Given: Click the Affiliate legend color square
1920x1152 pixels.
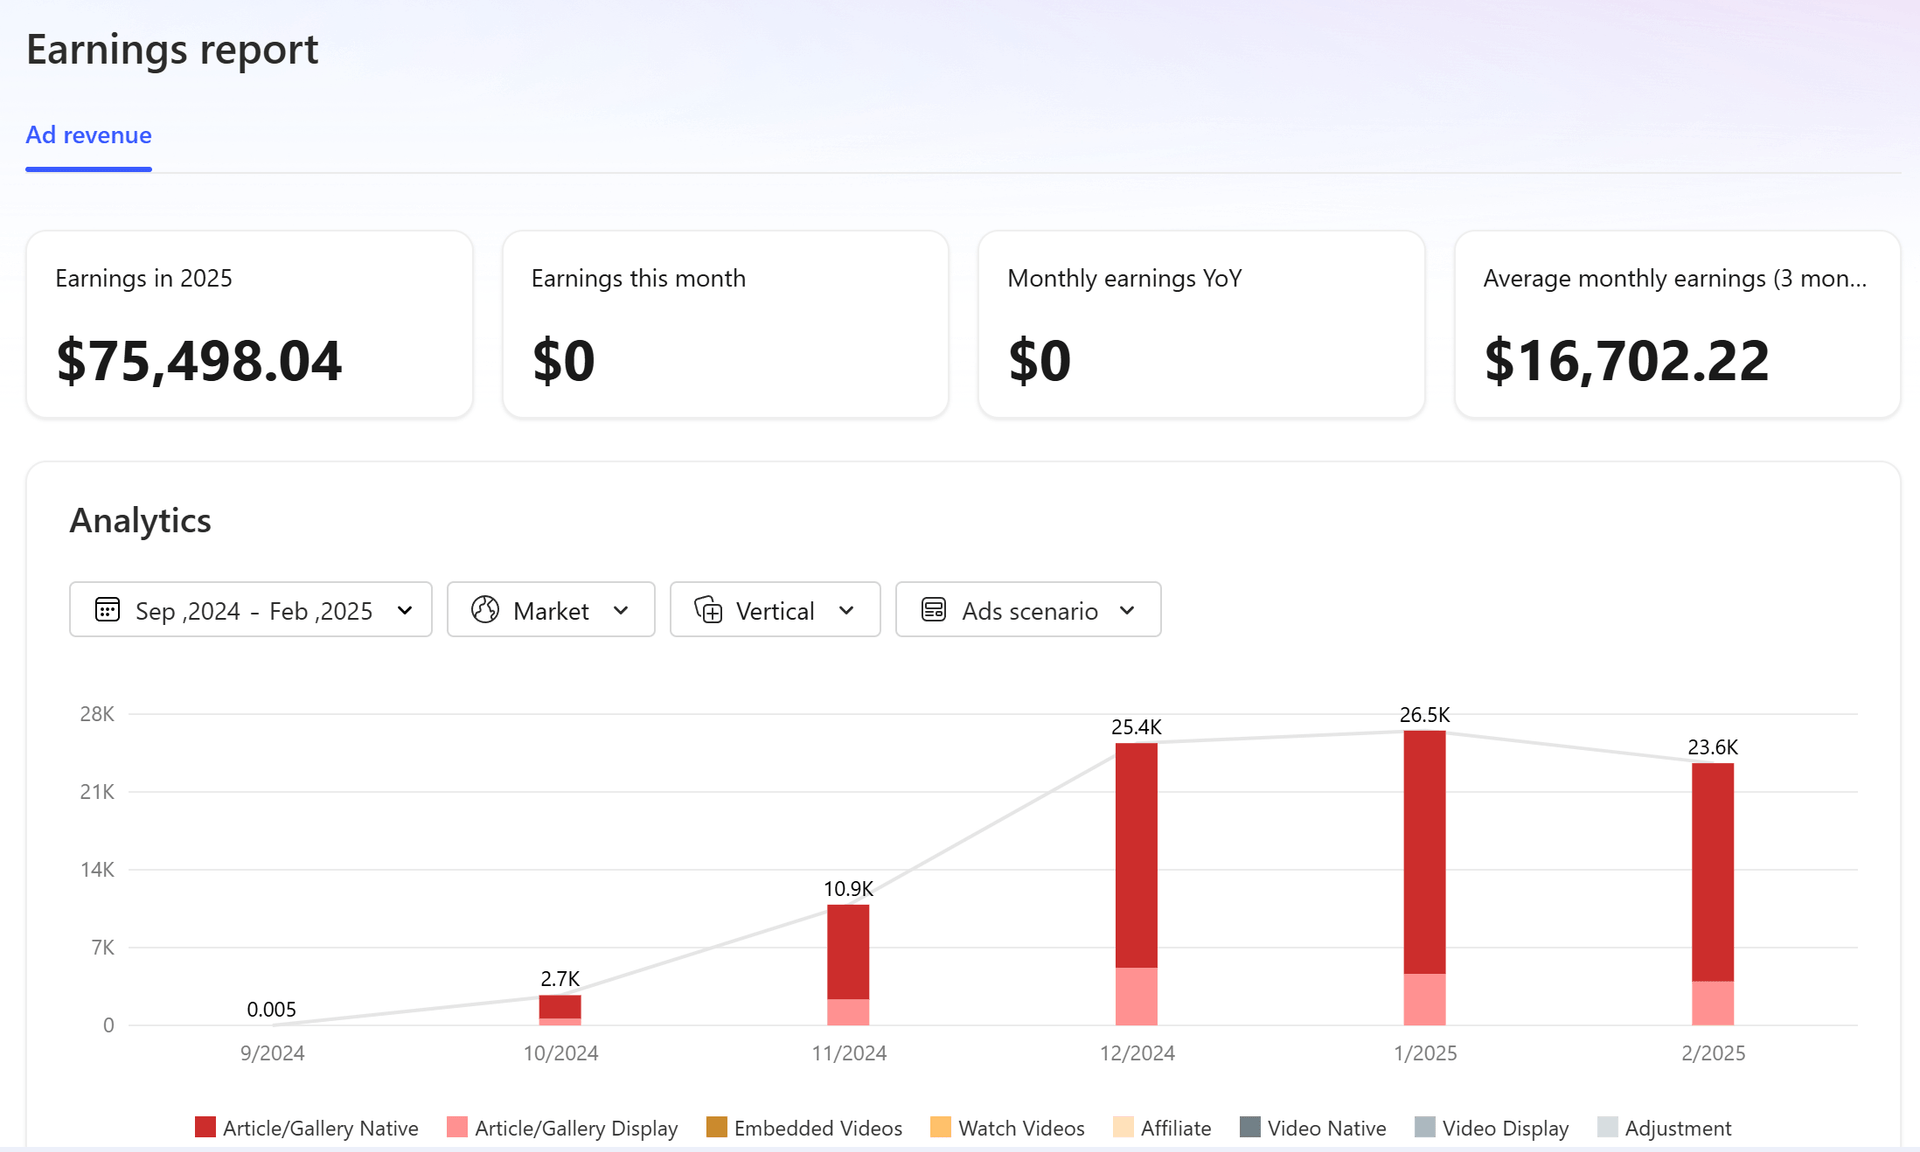Looking at the screenshot, I should click(1123, 1127).
